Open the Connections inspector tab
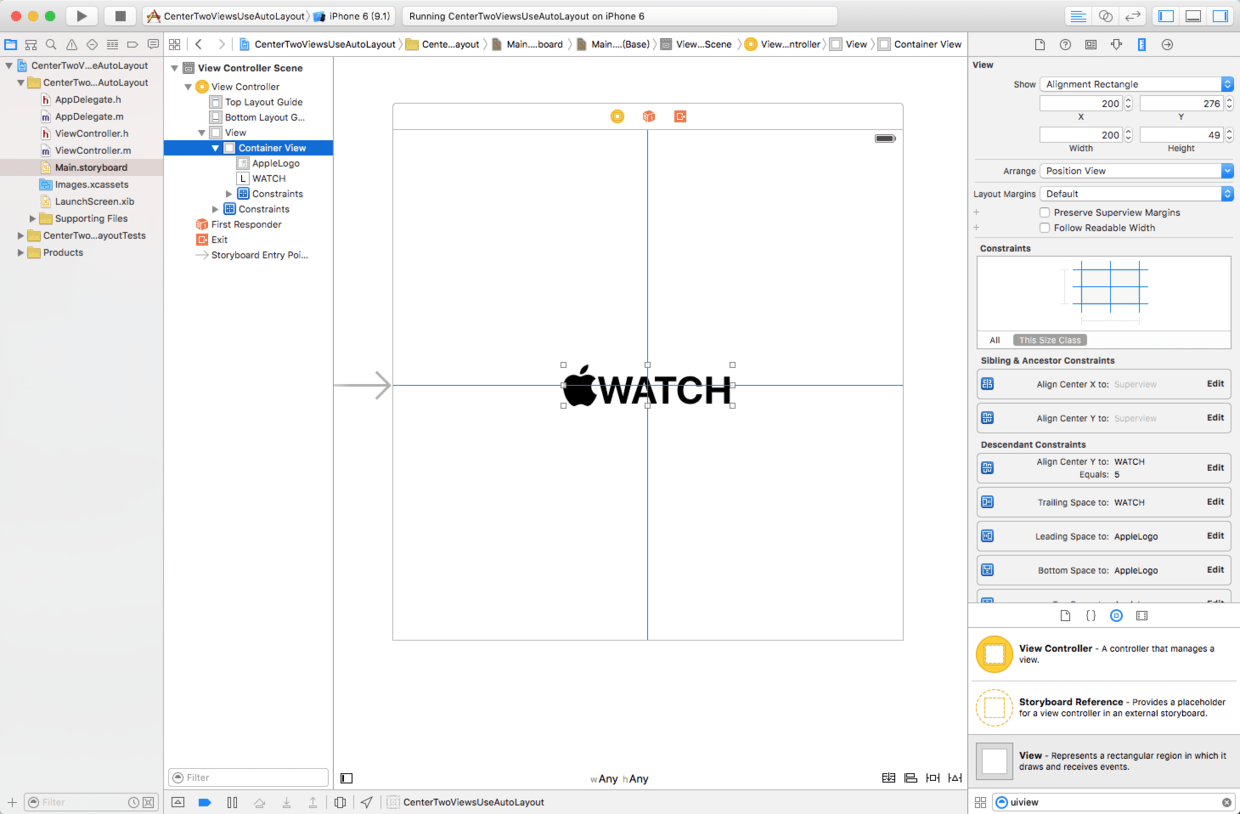 (x=1167, y=45)
